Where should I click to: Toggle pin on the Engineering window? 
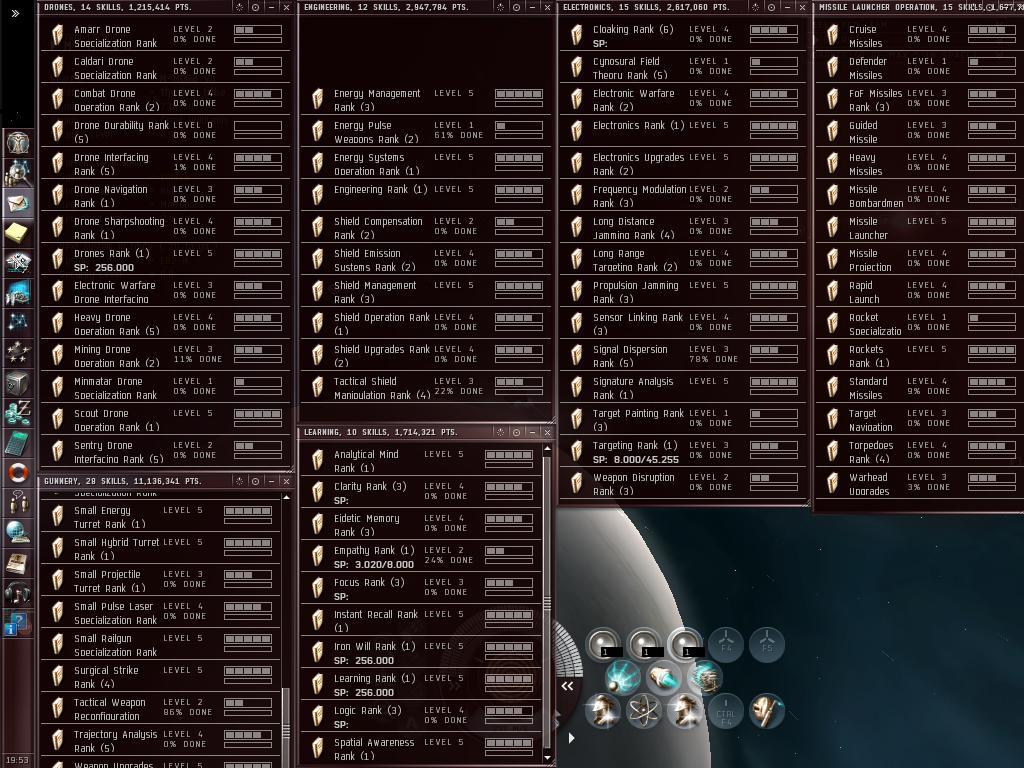(501, 7)
